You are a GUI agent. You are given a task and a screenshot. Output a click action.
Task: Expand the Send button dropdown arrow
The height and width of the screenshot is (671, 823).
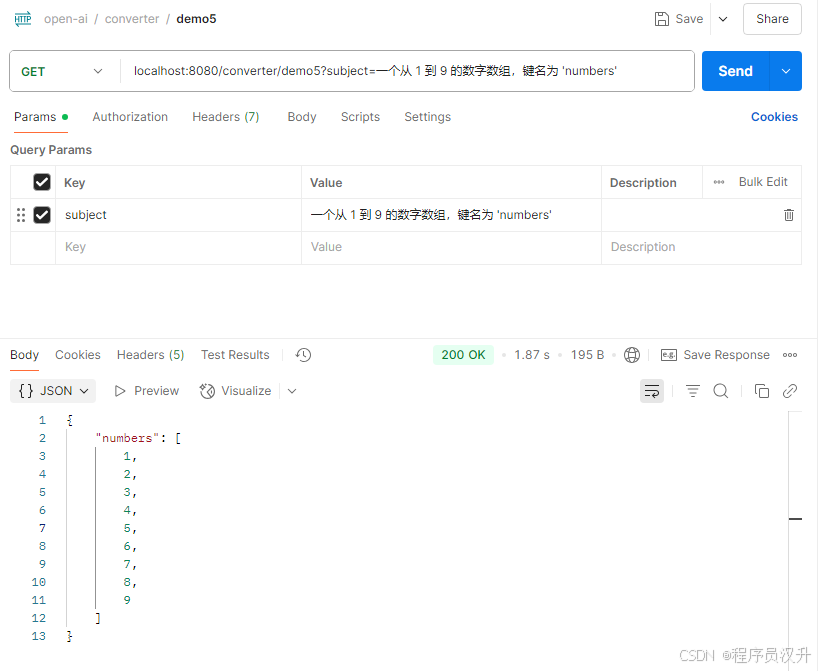click(784, 71)
